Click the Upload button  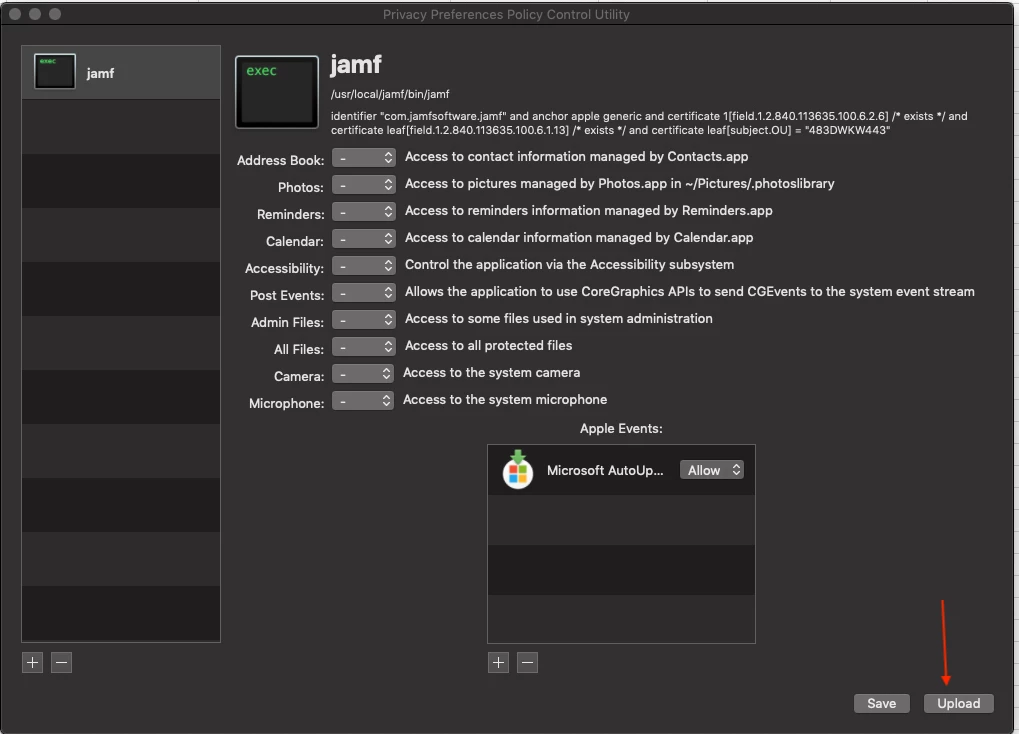[x=959, y=703]
